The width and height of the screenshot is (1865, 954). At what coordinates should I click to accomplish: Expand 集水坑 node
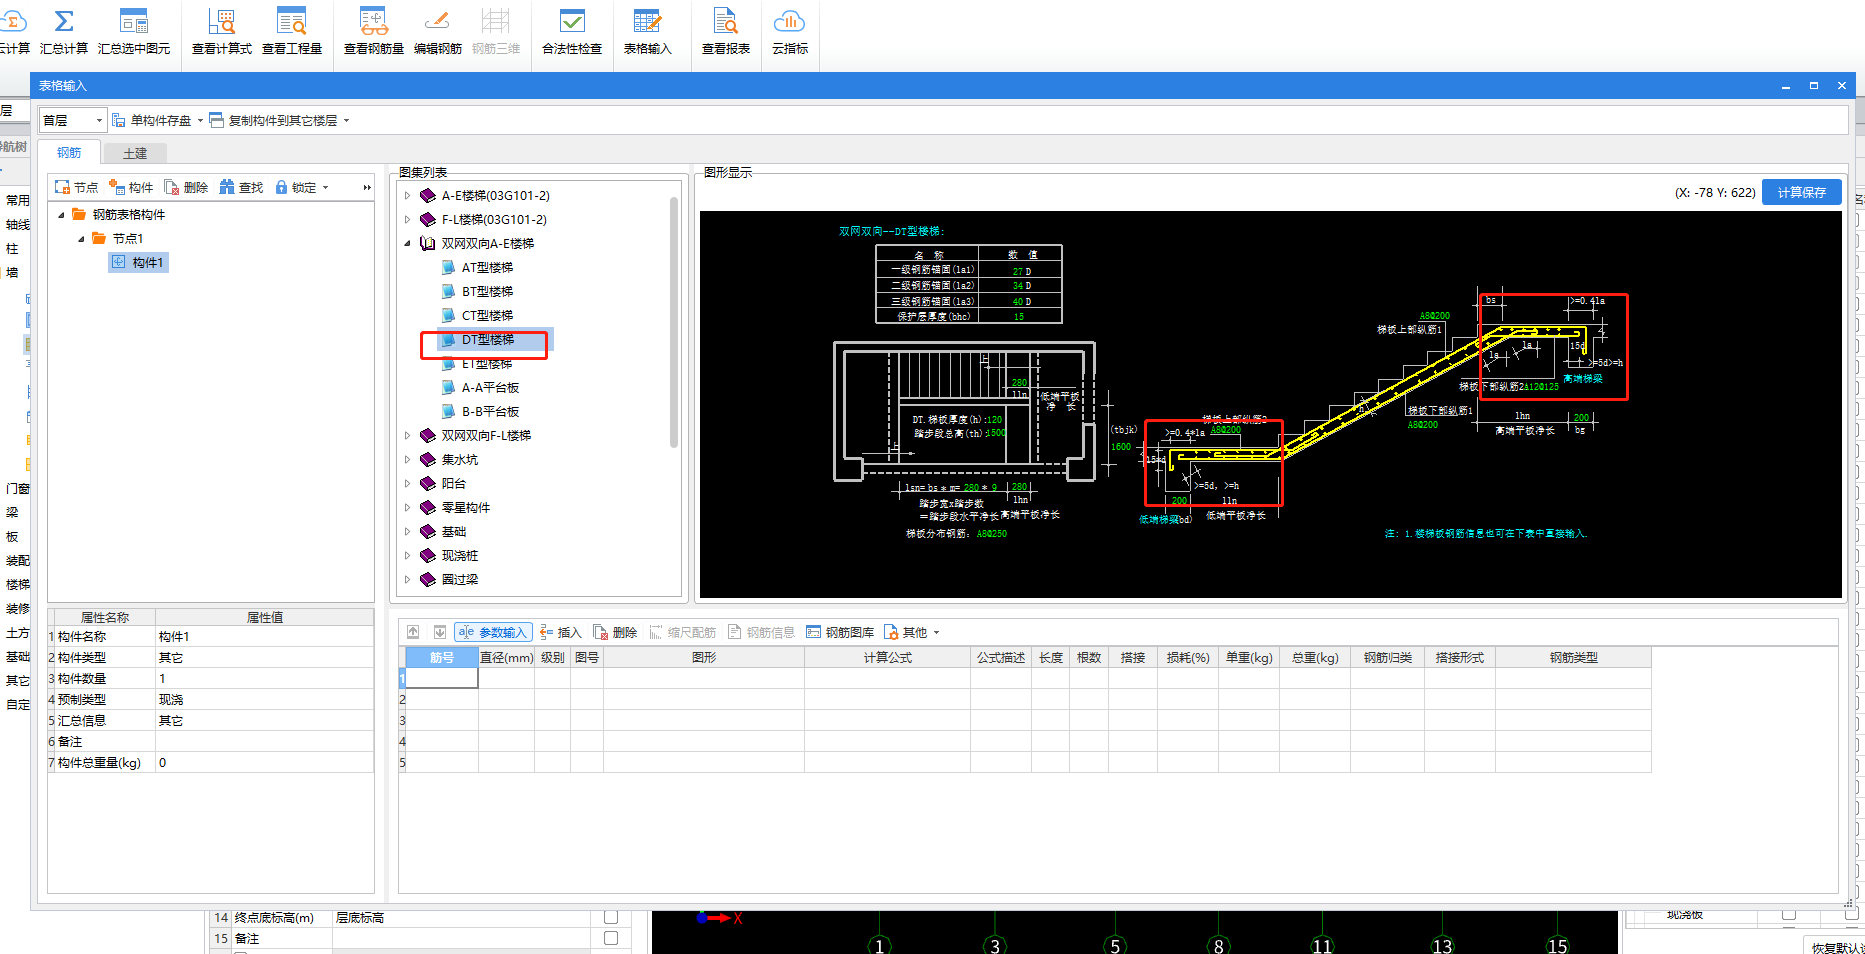coord(407,459)
